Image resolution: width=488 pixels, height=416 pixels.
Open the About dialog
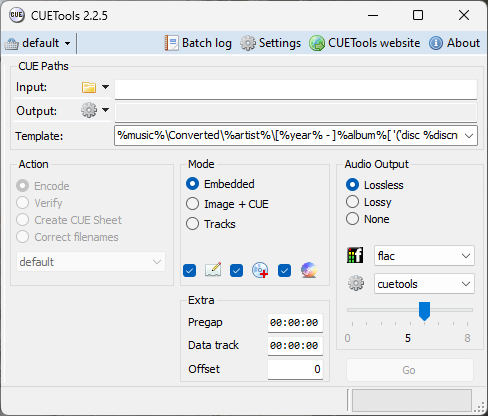[455, 43]
